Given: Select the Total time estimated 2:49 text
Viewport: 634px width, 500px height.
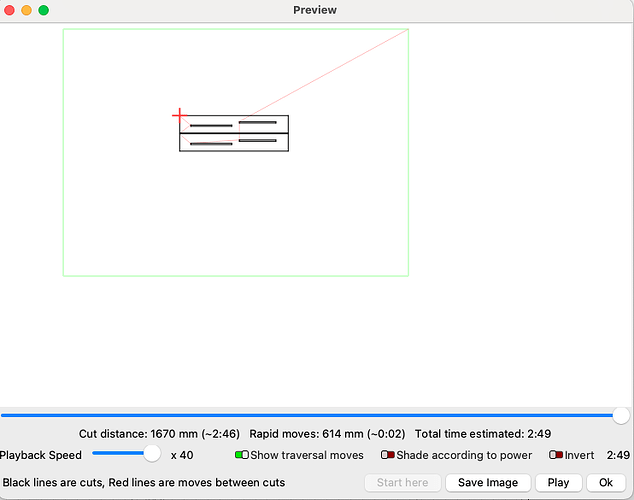Looking at the screenshot, I should tap(483, 434).
